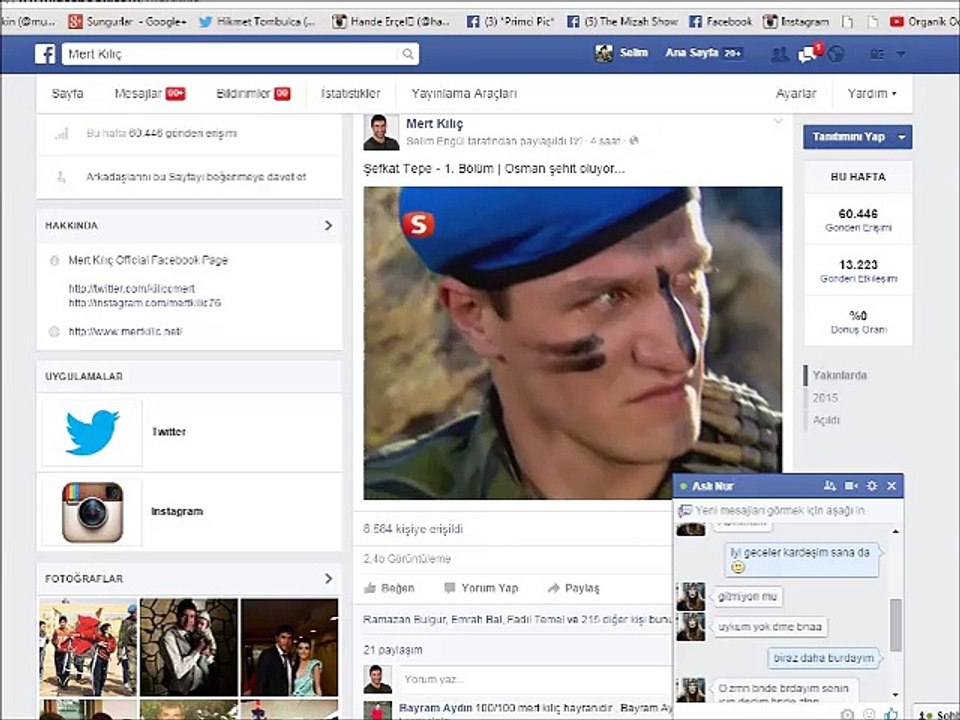Open the Sungurlar - Google+ bookmark
Viewport: 960px width, 720px height.
[128, 21]
